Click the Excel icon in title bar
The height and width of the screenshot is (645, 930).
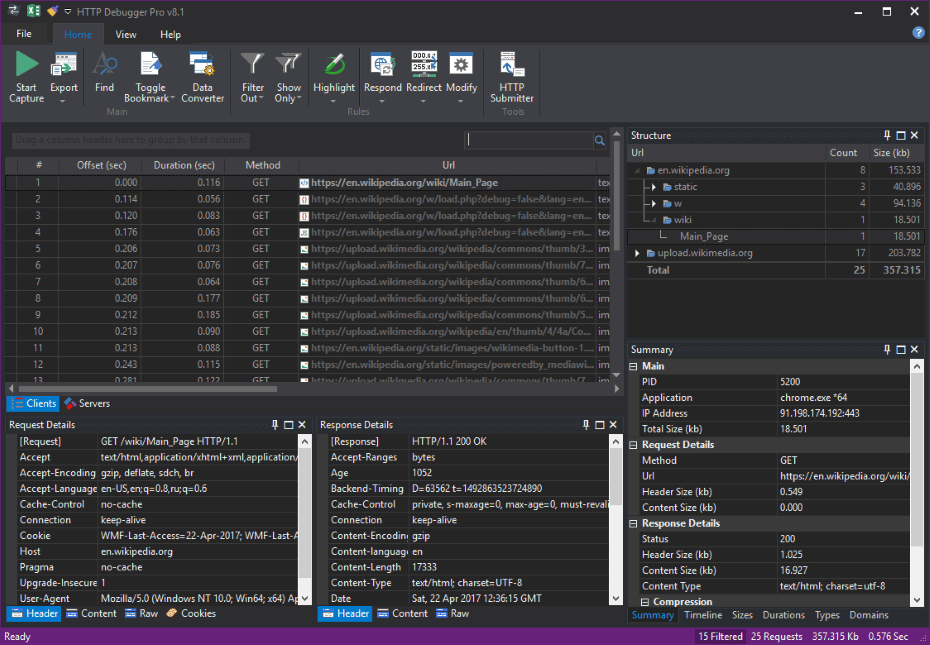[34, 11]
